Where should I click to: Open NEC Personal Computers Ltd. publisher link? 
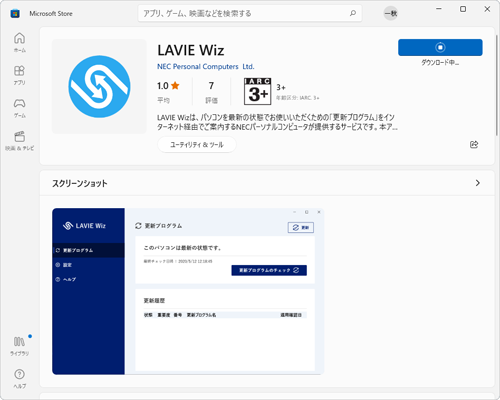point(206,67)
